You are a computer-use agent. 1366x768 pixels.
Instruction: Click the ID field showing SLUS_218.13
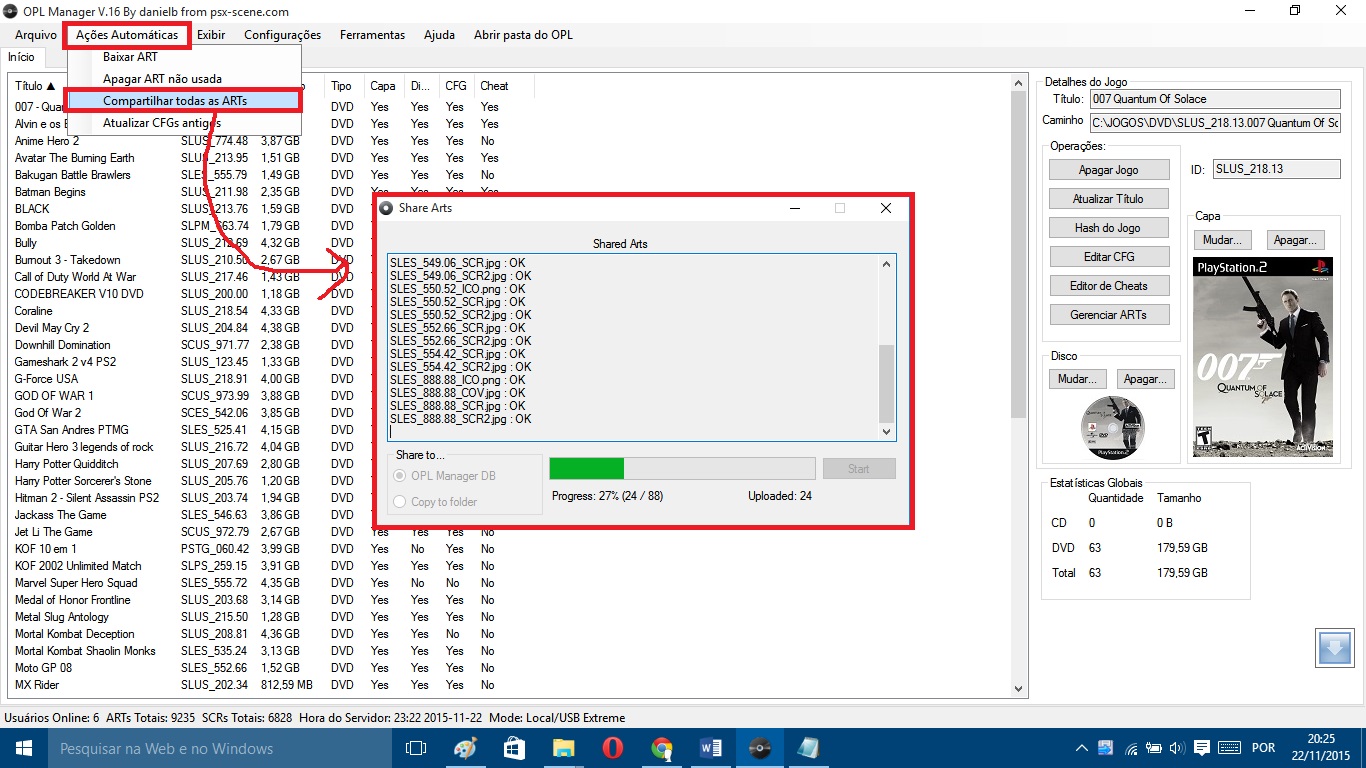(1276, 169)
